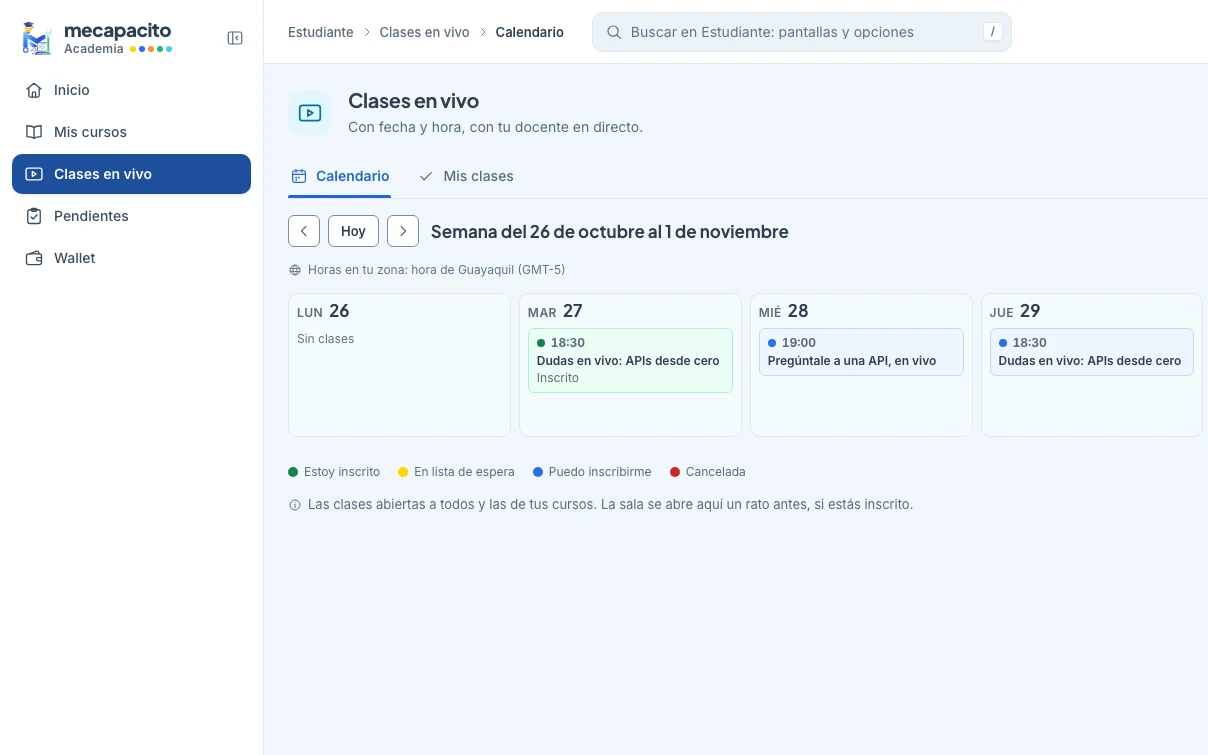Click the Estudiante breadcrumb
This screenshot has height=755, width=1208.
click(x=321, y=32)
